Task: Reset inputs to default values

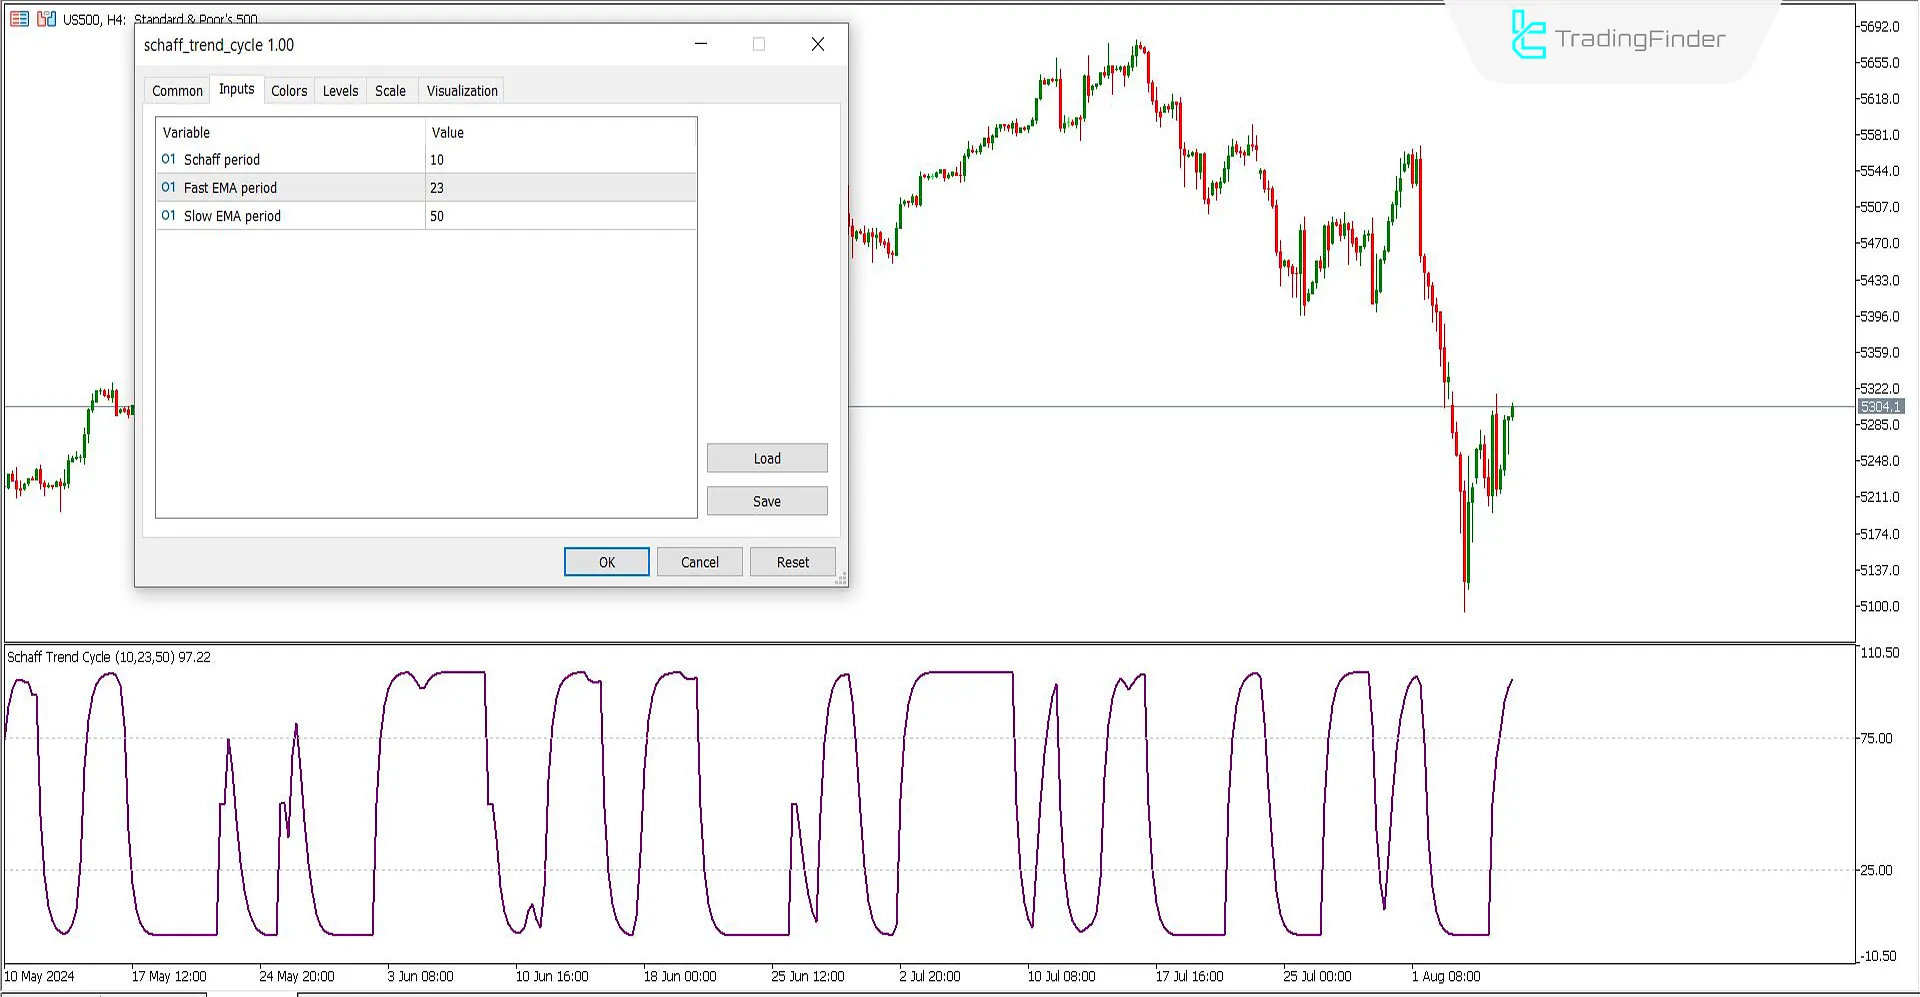Action: [792, 563]
